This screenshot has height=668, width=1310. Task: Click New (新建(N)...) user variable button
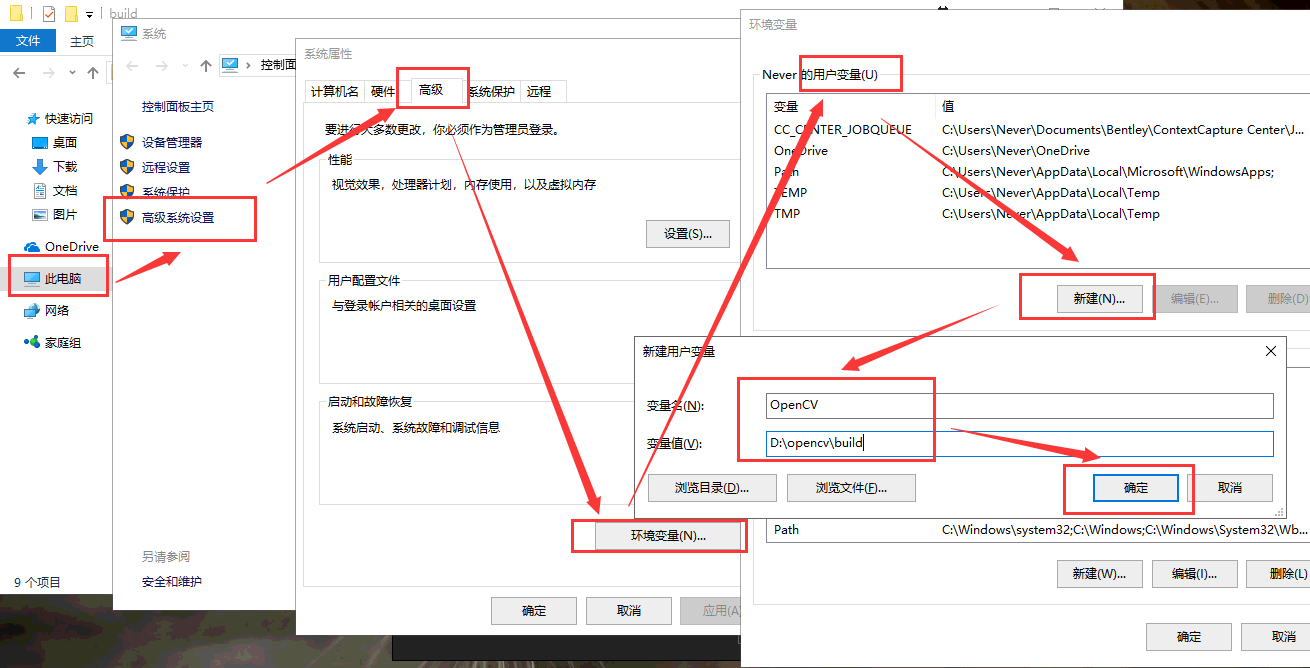1099,298
